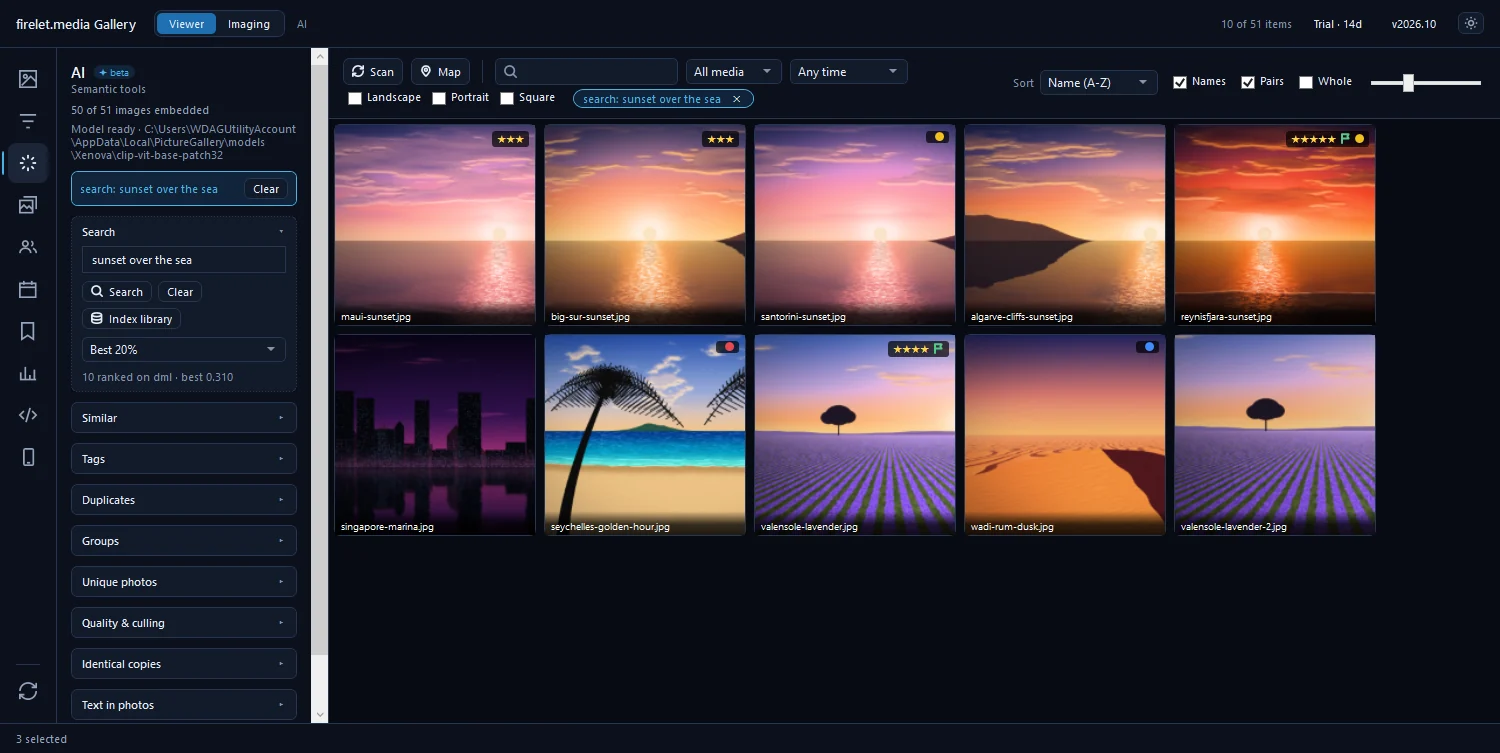Open the All media dropdown

click(734, 72)
